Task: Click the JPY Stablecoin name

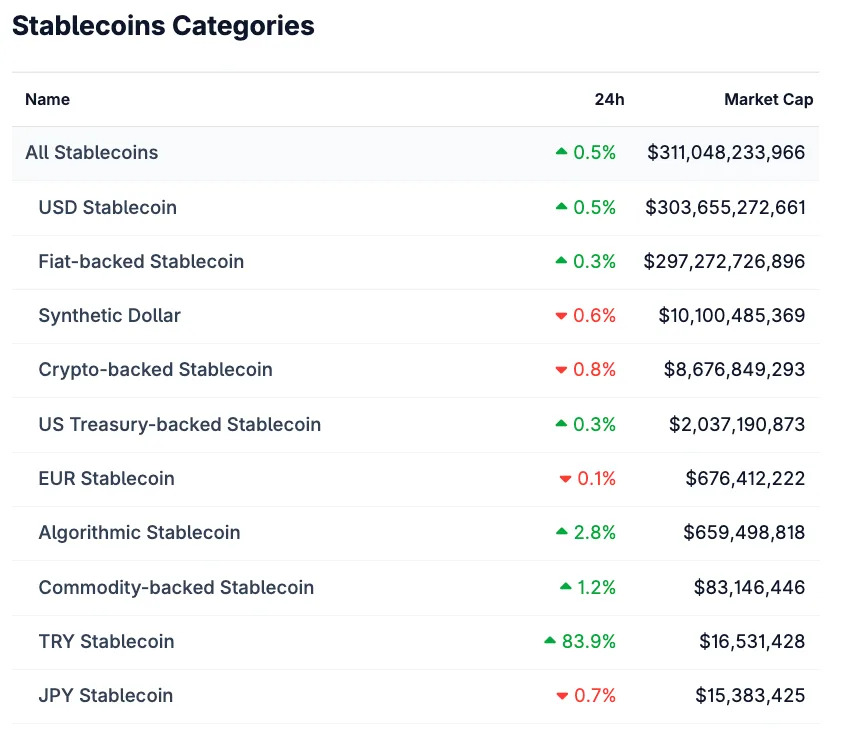Action: [x=106, y=696]
